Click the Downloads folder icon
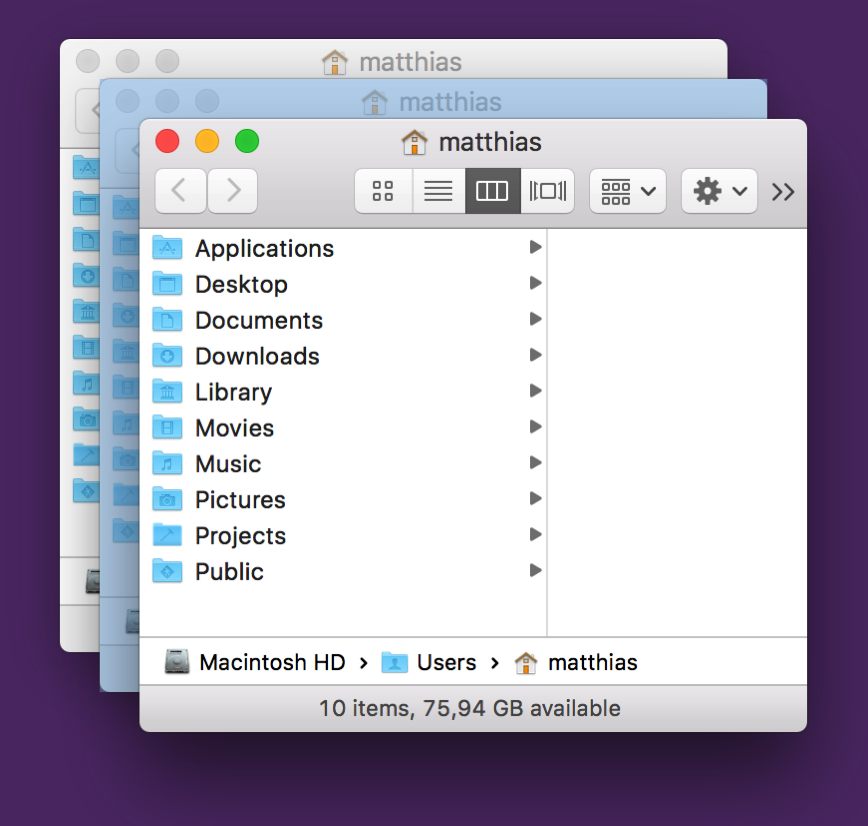This screenshot has height=826, width=868. (167, 356)
